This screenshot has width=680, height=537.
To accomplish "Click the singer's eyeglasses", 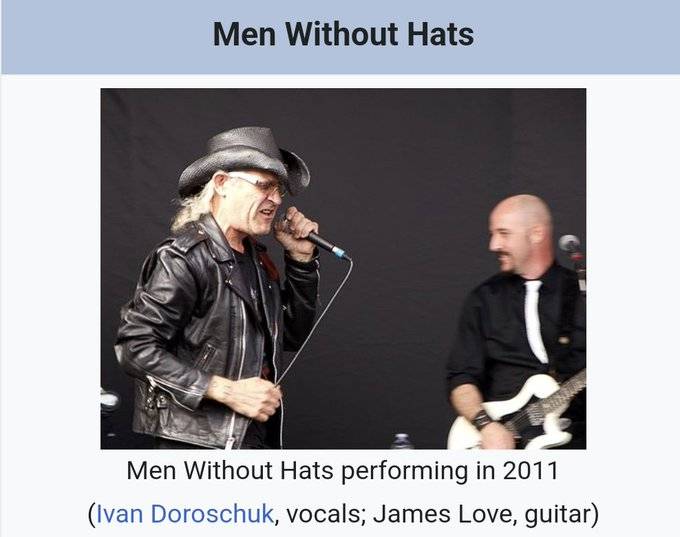I will [x=260, y=183].
